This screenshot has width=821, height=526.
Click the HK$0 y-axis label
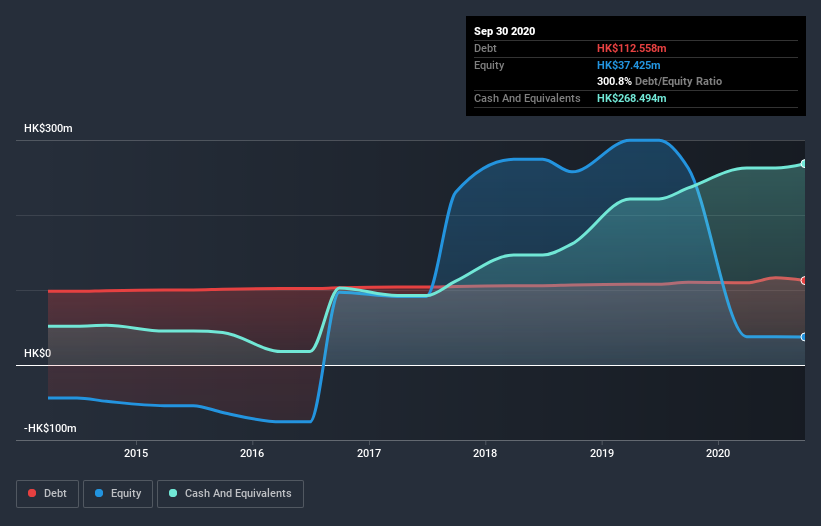pyautogui.click(x=38, y=353)
